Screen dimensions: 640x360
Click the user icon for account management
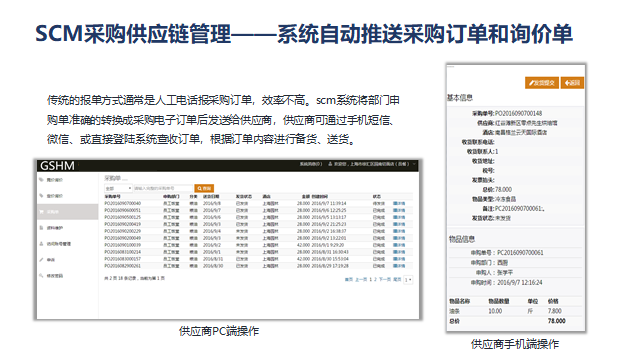click(x=41, y=244)
